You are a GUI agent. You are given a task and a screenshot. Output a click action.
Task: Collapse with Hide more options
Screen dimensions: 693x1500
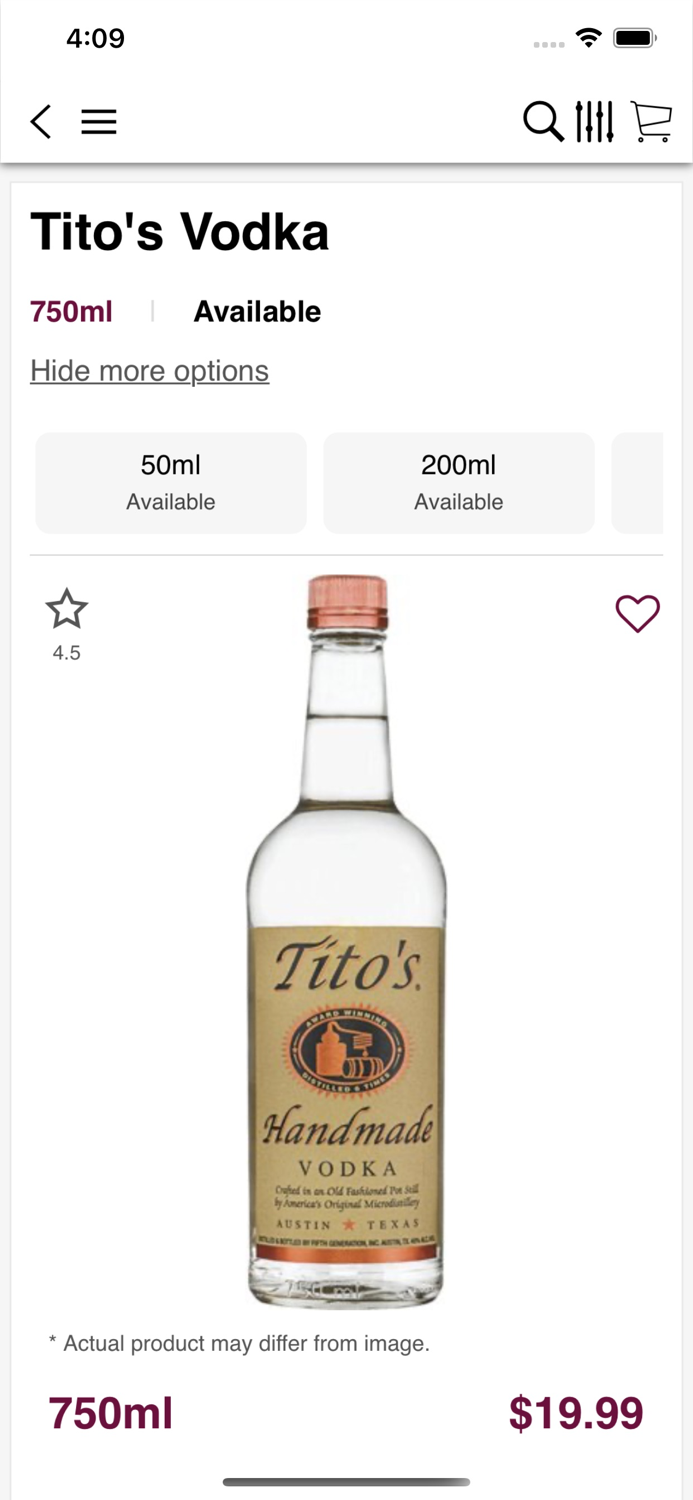[x=149, y=371]
